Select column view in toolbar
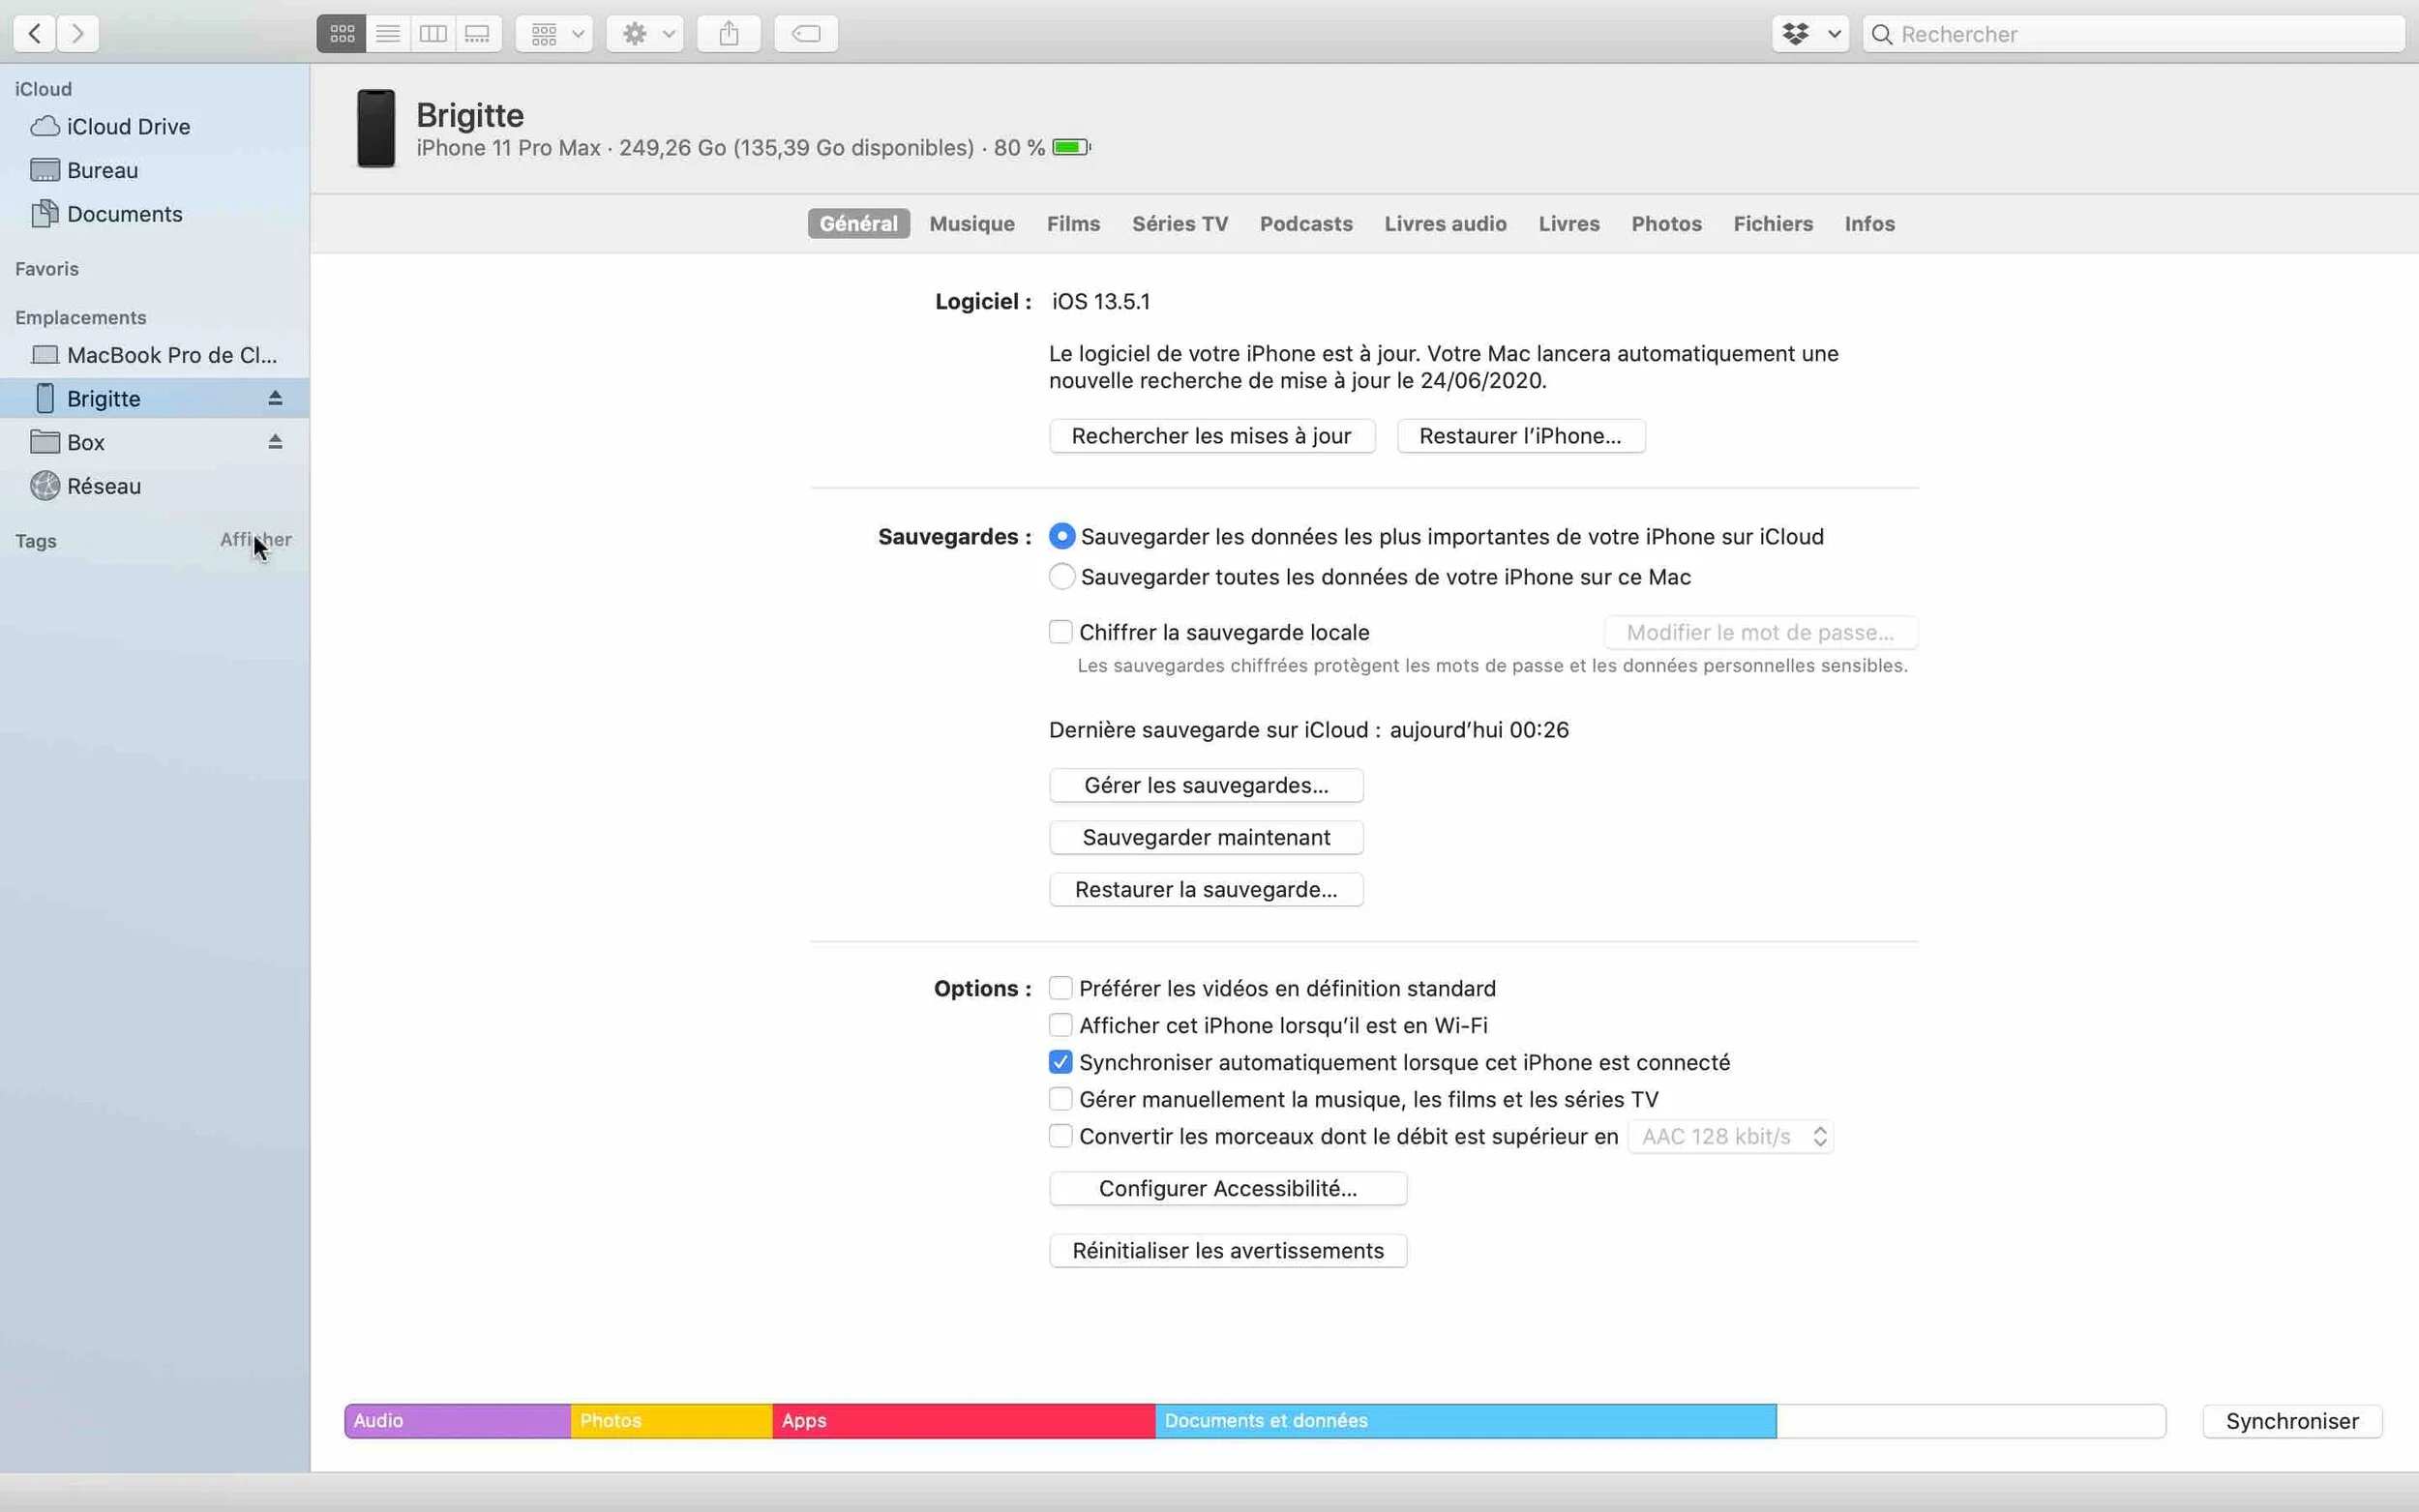The image size is (2419, 1512). click(433, 33)
